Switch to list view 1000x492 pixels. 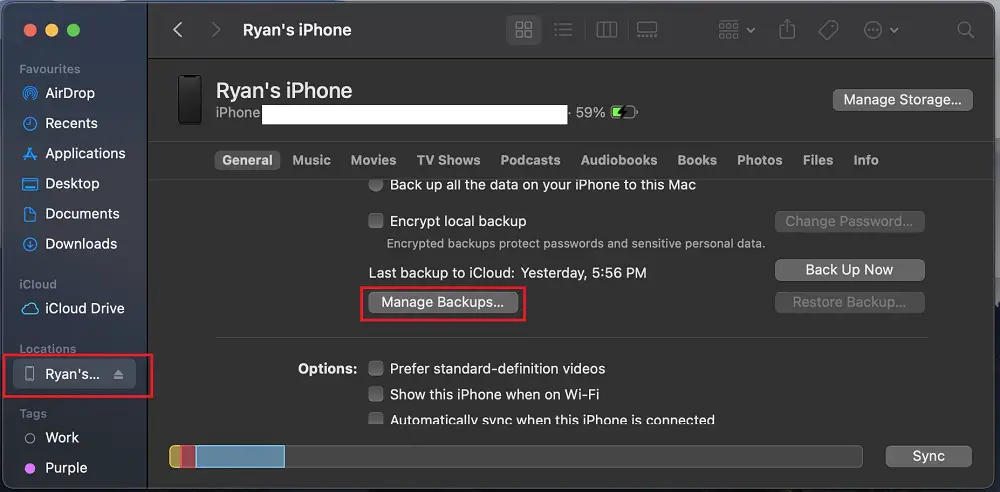pyautogui.click(x=563, y=29)
